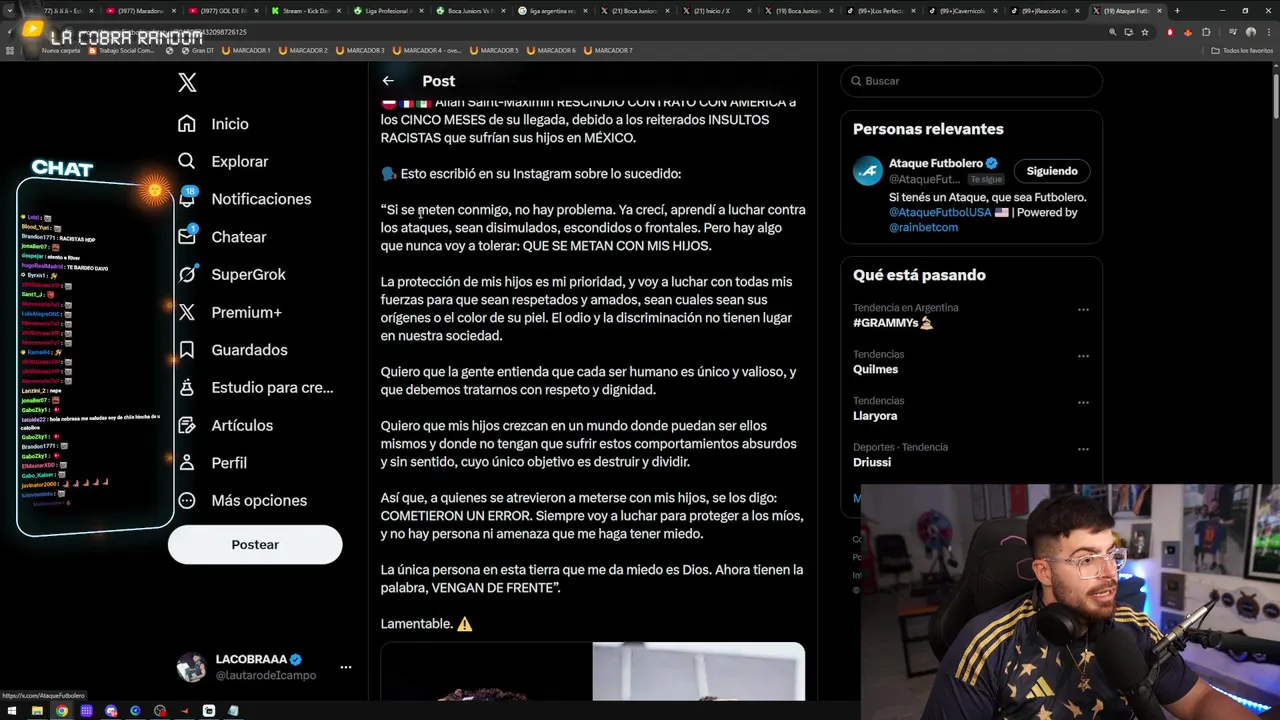This screenshot has height=720, width=1280.
Task: Open account options dots beside LACOBRAAA
Action: (x=346, y=667)
